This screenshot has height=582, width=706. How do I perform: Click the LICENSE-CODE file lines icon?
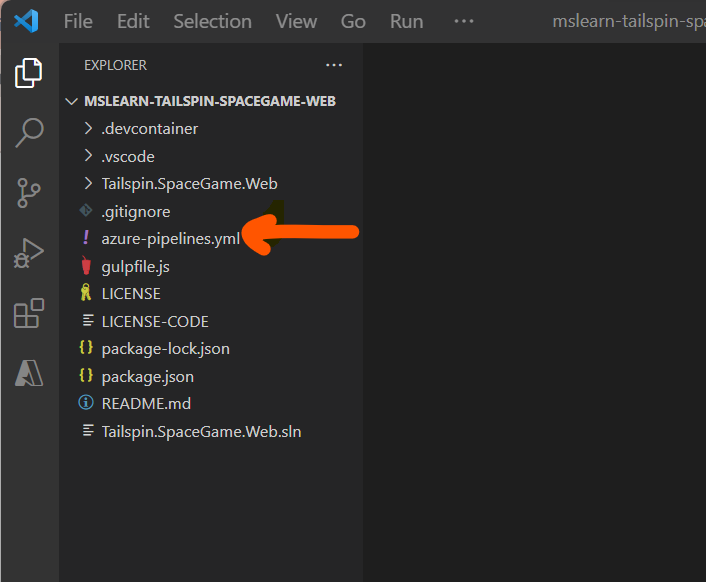pyautogui.click(x=88, y=321)
